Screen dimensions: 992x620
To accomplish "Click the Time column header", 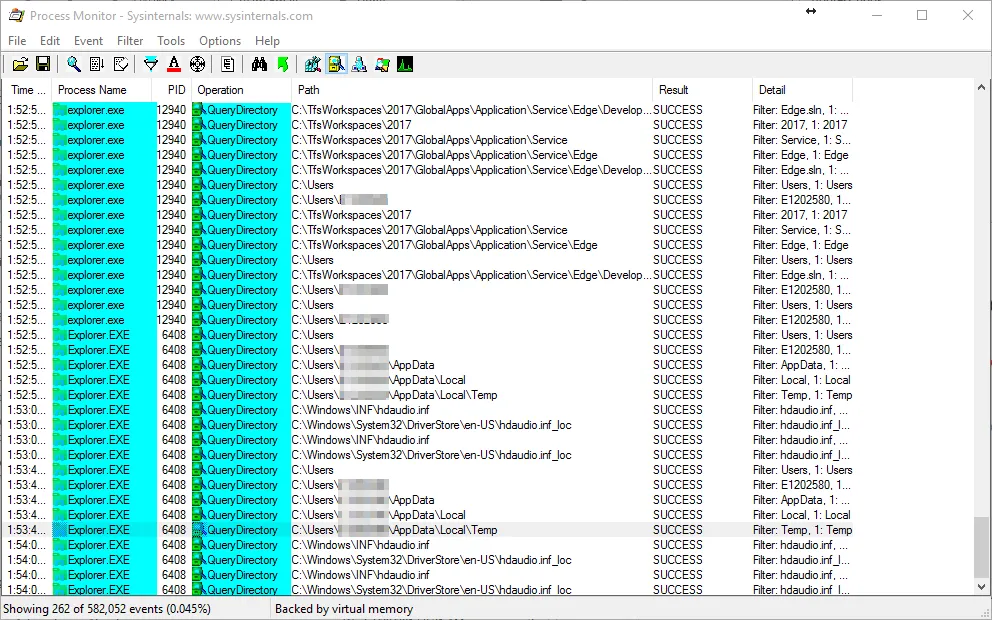I will tap(27, 90).
